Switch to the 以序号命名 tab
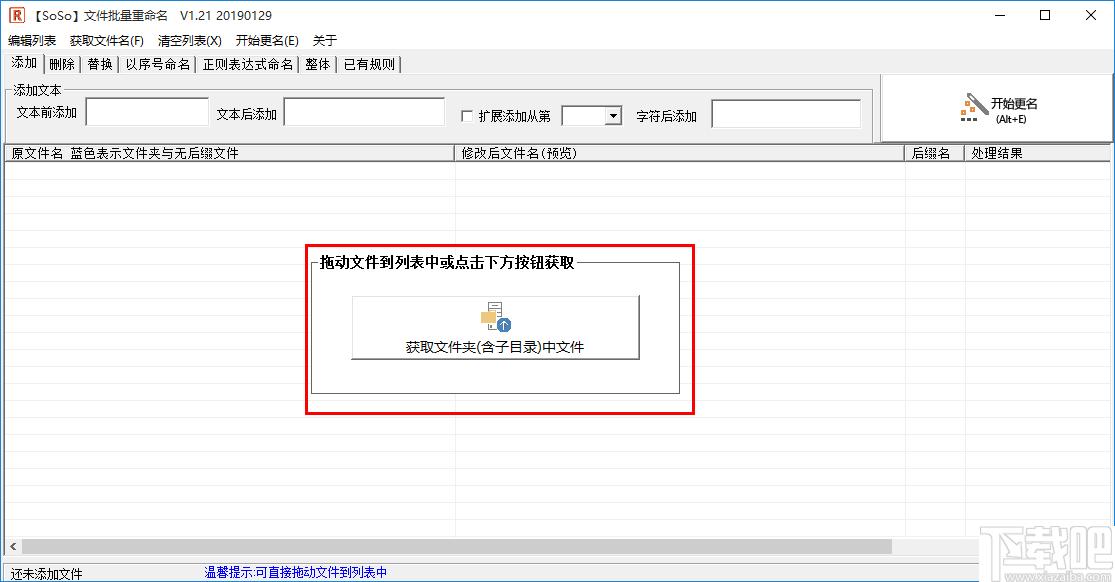The width and height of the screenshot is (1115, 582). [x=158, y=64]
